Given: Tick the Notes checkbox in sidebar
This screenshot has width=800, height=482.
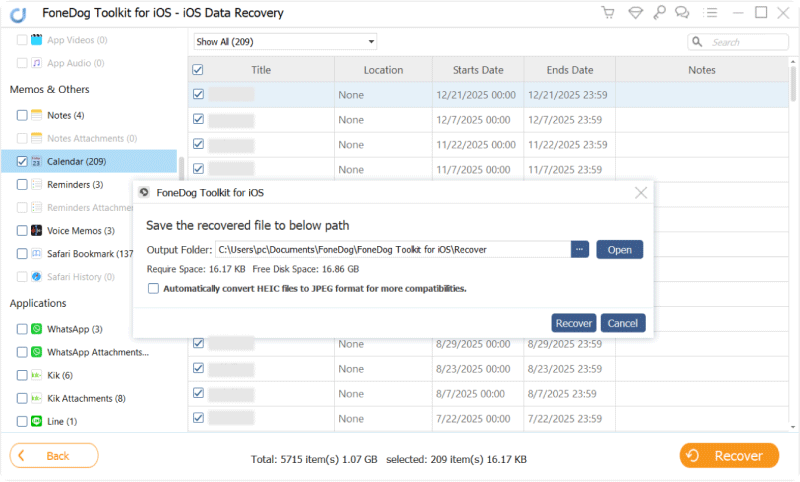Looking at the screenshot, I should pyautogui.click(x=22, y=115).
